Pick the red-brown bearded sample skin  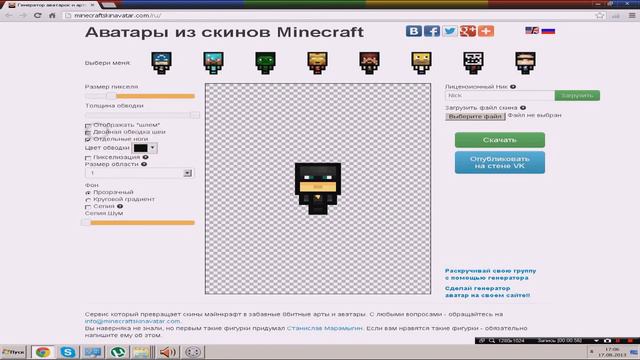(369, 63)
